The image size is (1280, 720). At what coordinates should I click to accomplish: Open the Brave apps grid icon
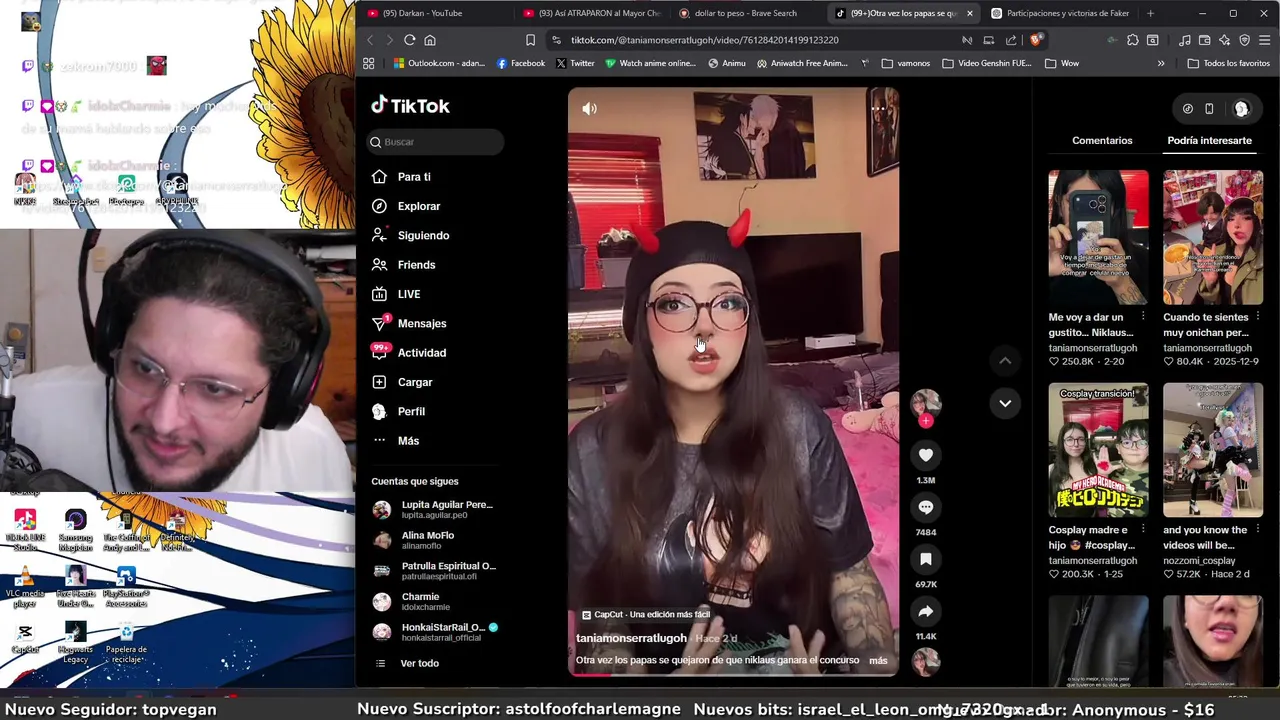[x=369, y=63]
